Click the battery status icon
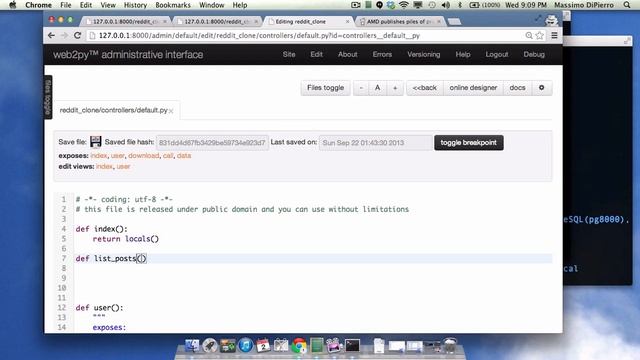 click(474, 5)
